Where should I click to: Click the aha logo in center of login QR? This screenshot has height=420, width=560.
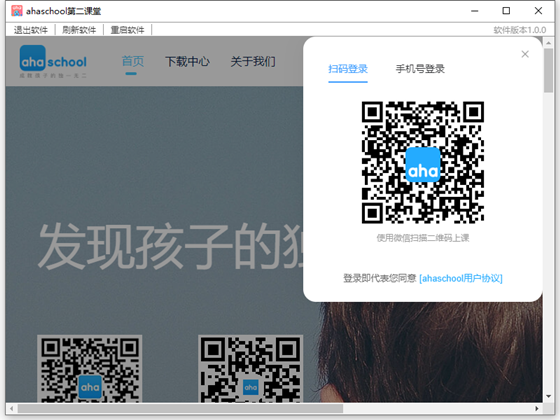point(423,165)
